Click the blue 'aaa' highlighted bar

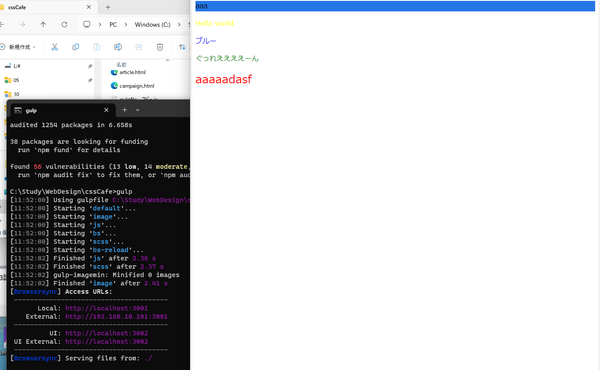tap(395, 6)
